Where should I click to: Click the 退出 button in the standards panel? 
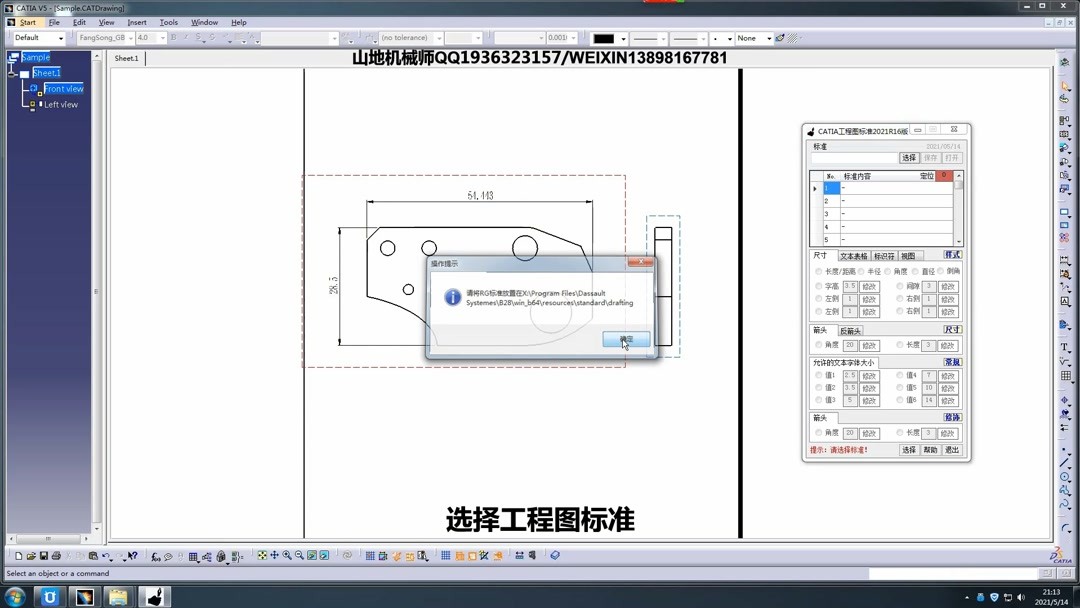pyautogui.click(x=953, y=450)
